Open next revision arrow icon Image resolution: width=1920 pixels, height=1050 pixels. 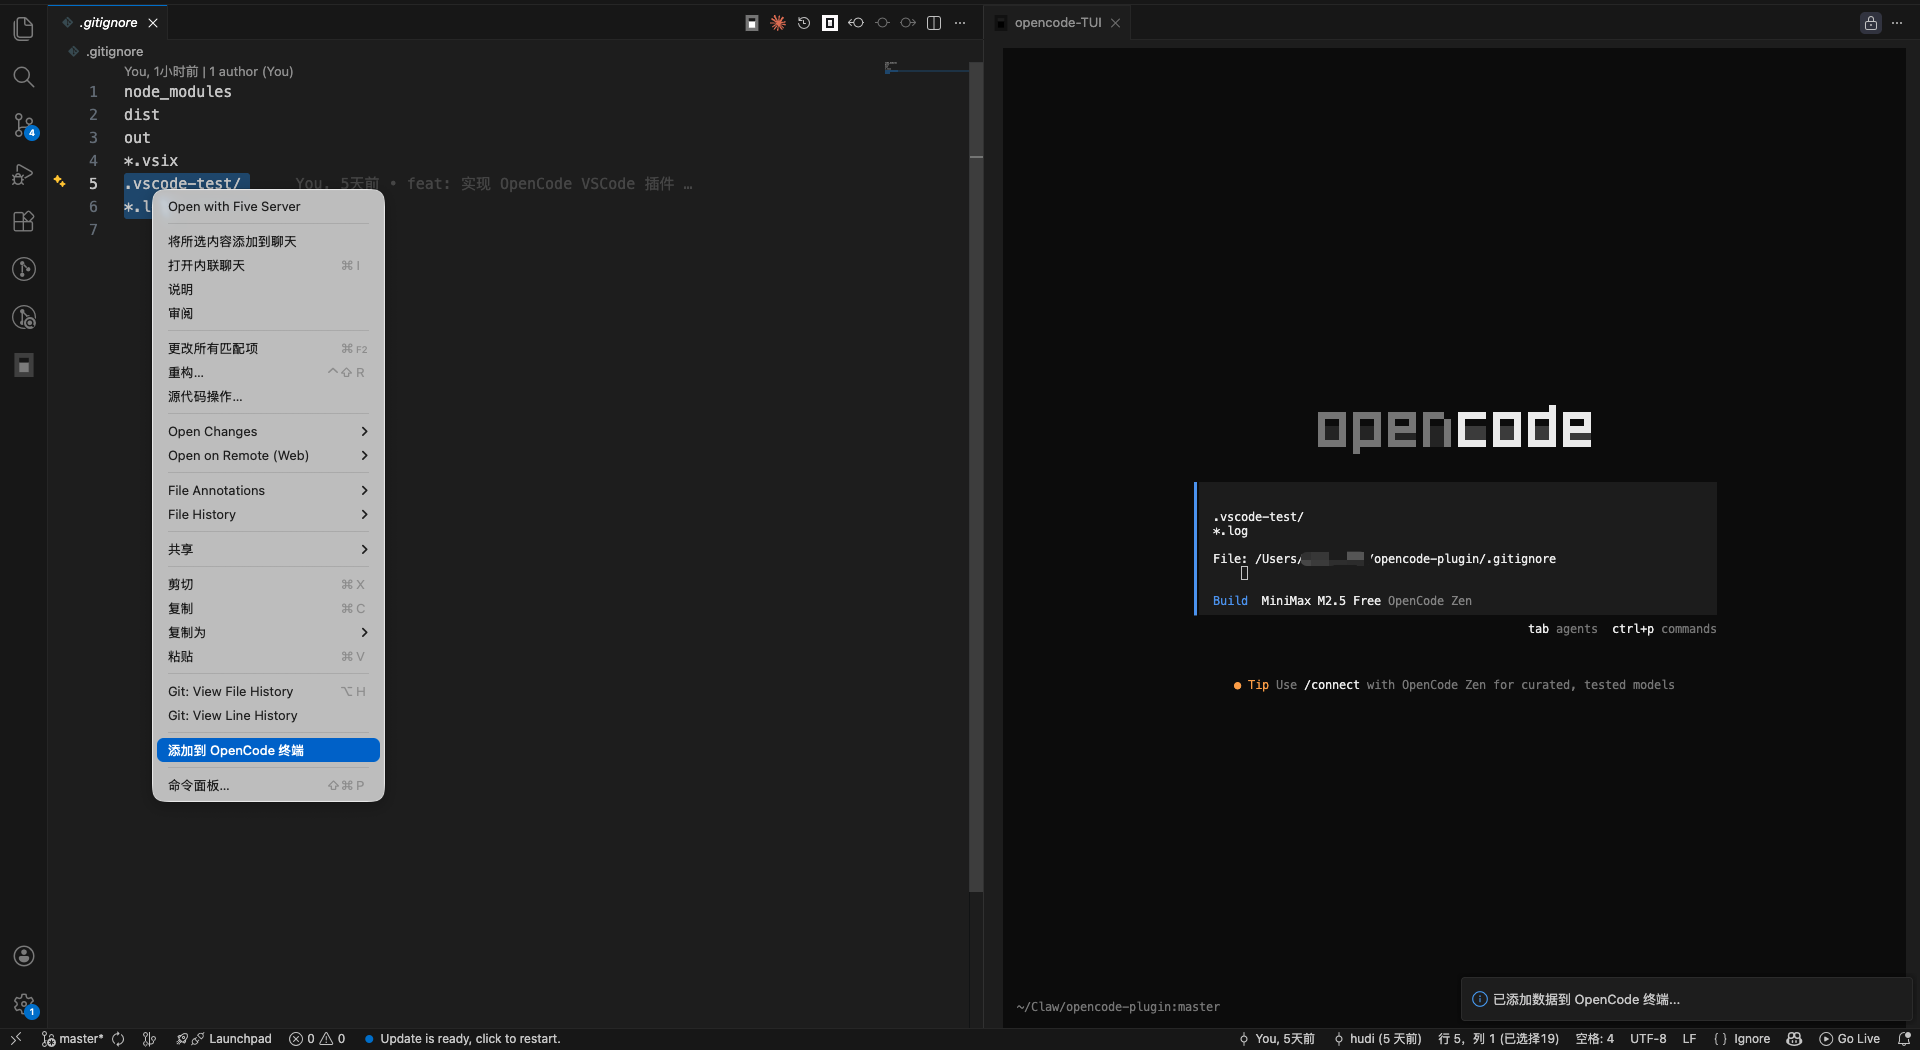(x=908, y=23)
